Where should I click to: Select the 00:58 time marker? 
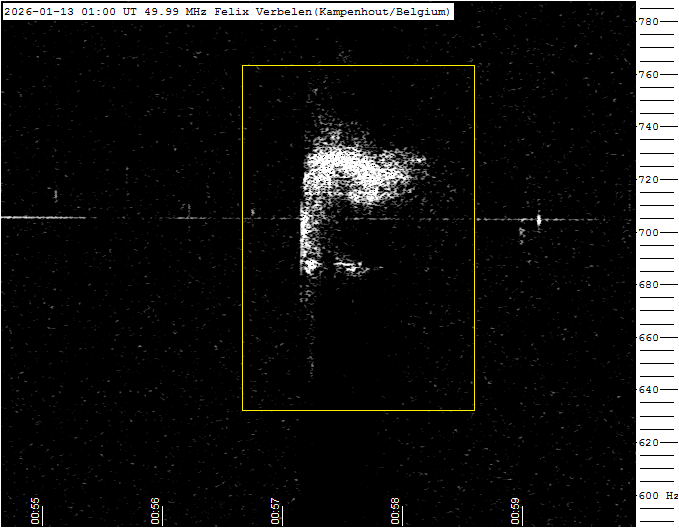click(395, 510)
